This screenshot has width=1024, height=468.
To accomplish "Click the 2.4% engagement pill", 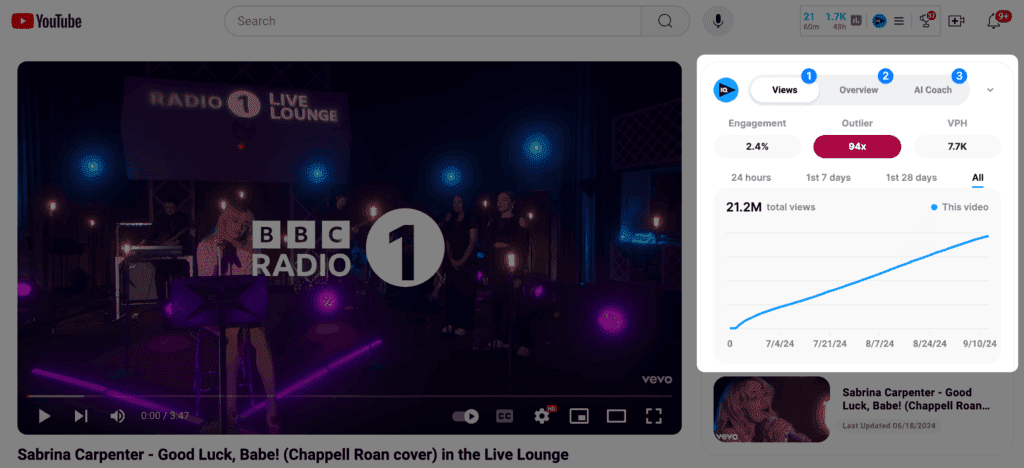I will (757, 146).
